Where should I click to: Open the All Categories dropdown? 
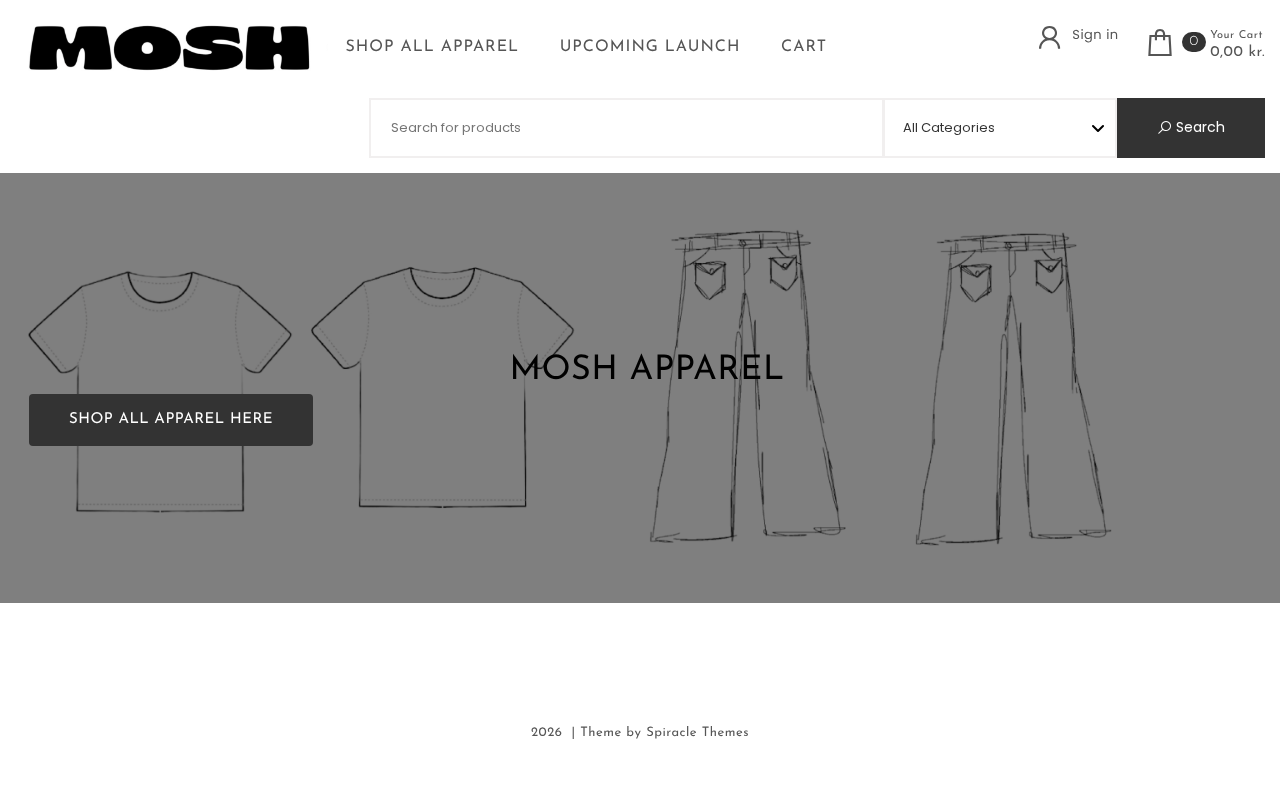[x=1000, y=128]
